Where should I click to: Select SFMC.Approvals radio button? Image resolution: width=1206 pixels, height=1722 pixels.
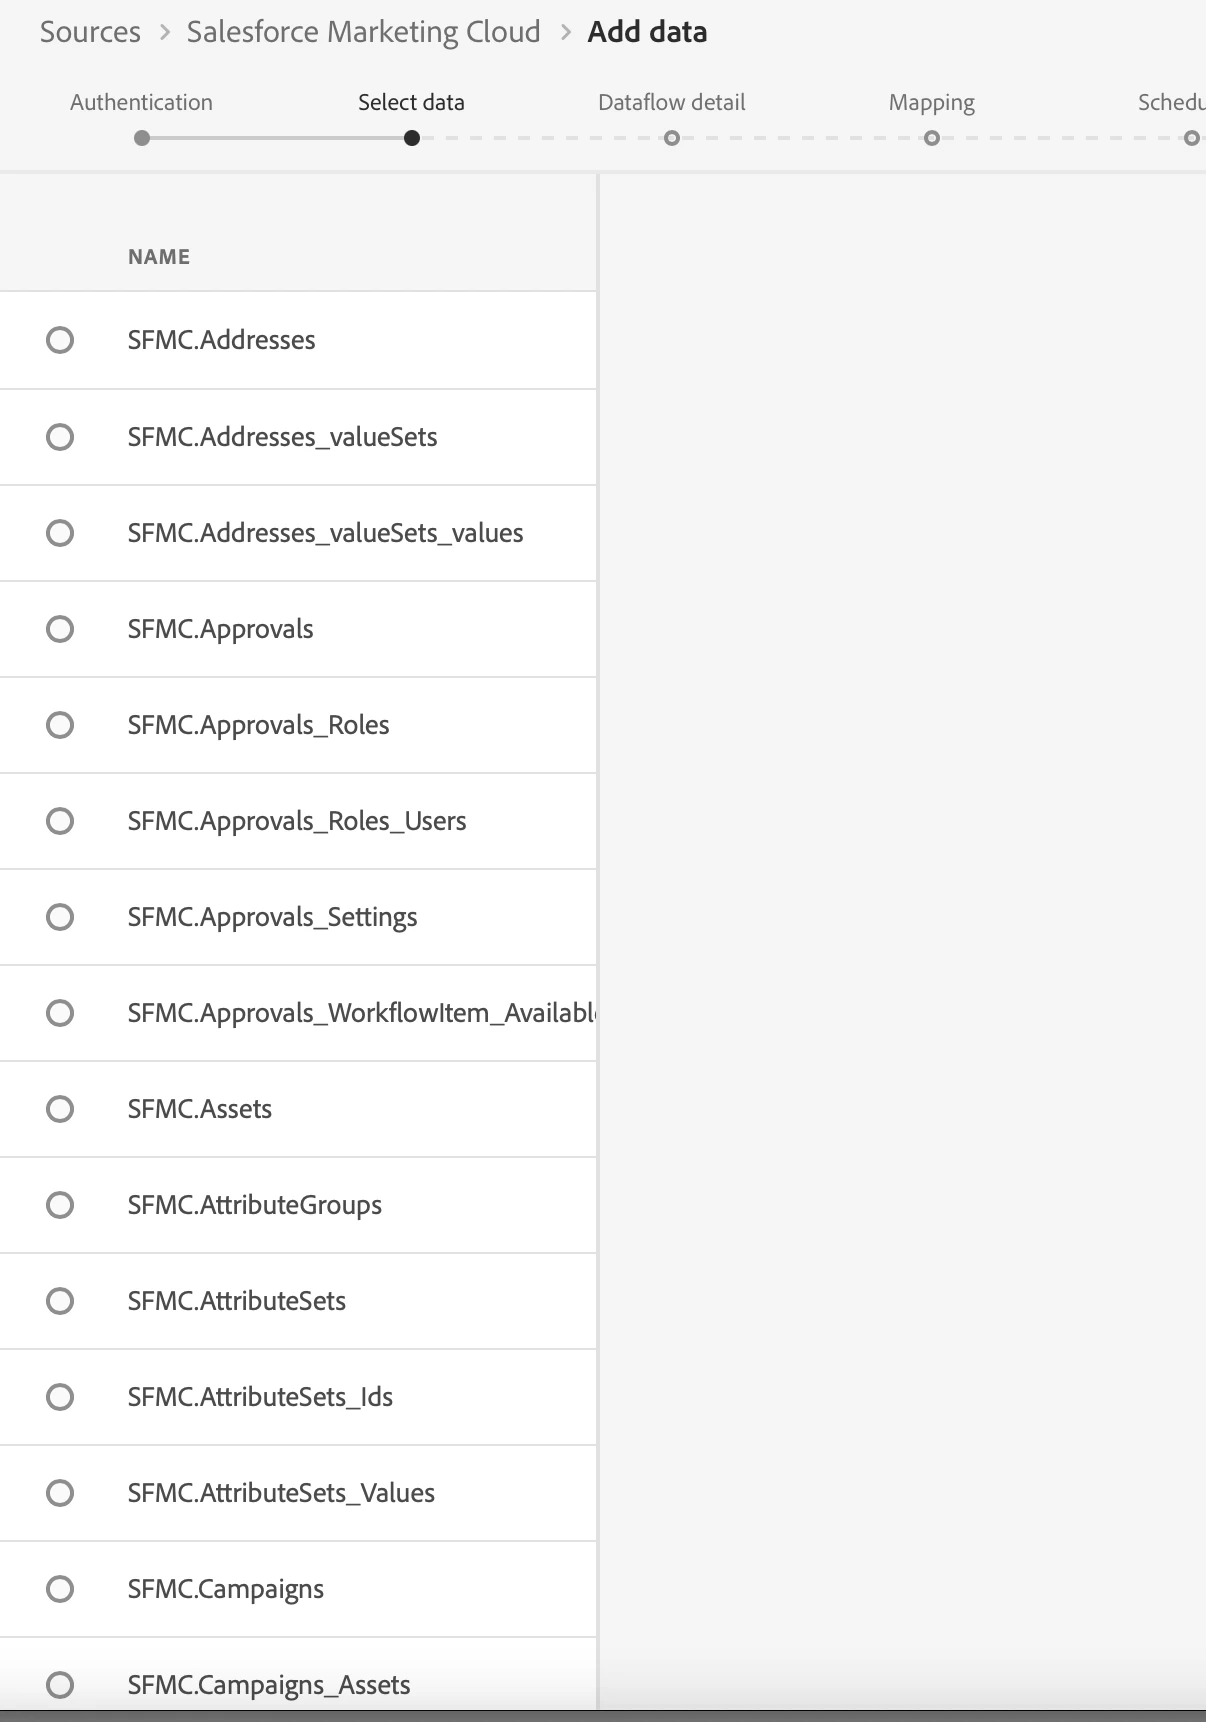point(60,629)
